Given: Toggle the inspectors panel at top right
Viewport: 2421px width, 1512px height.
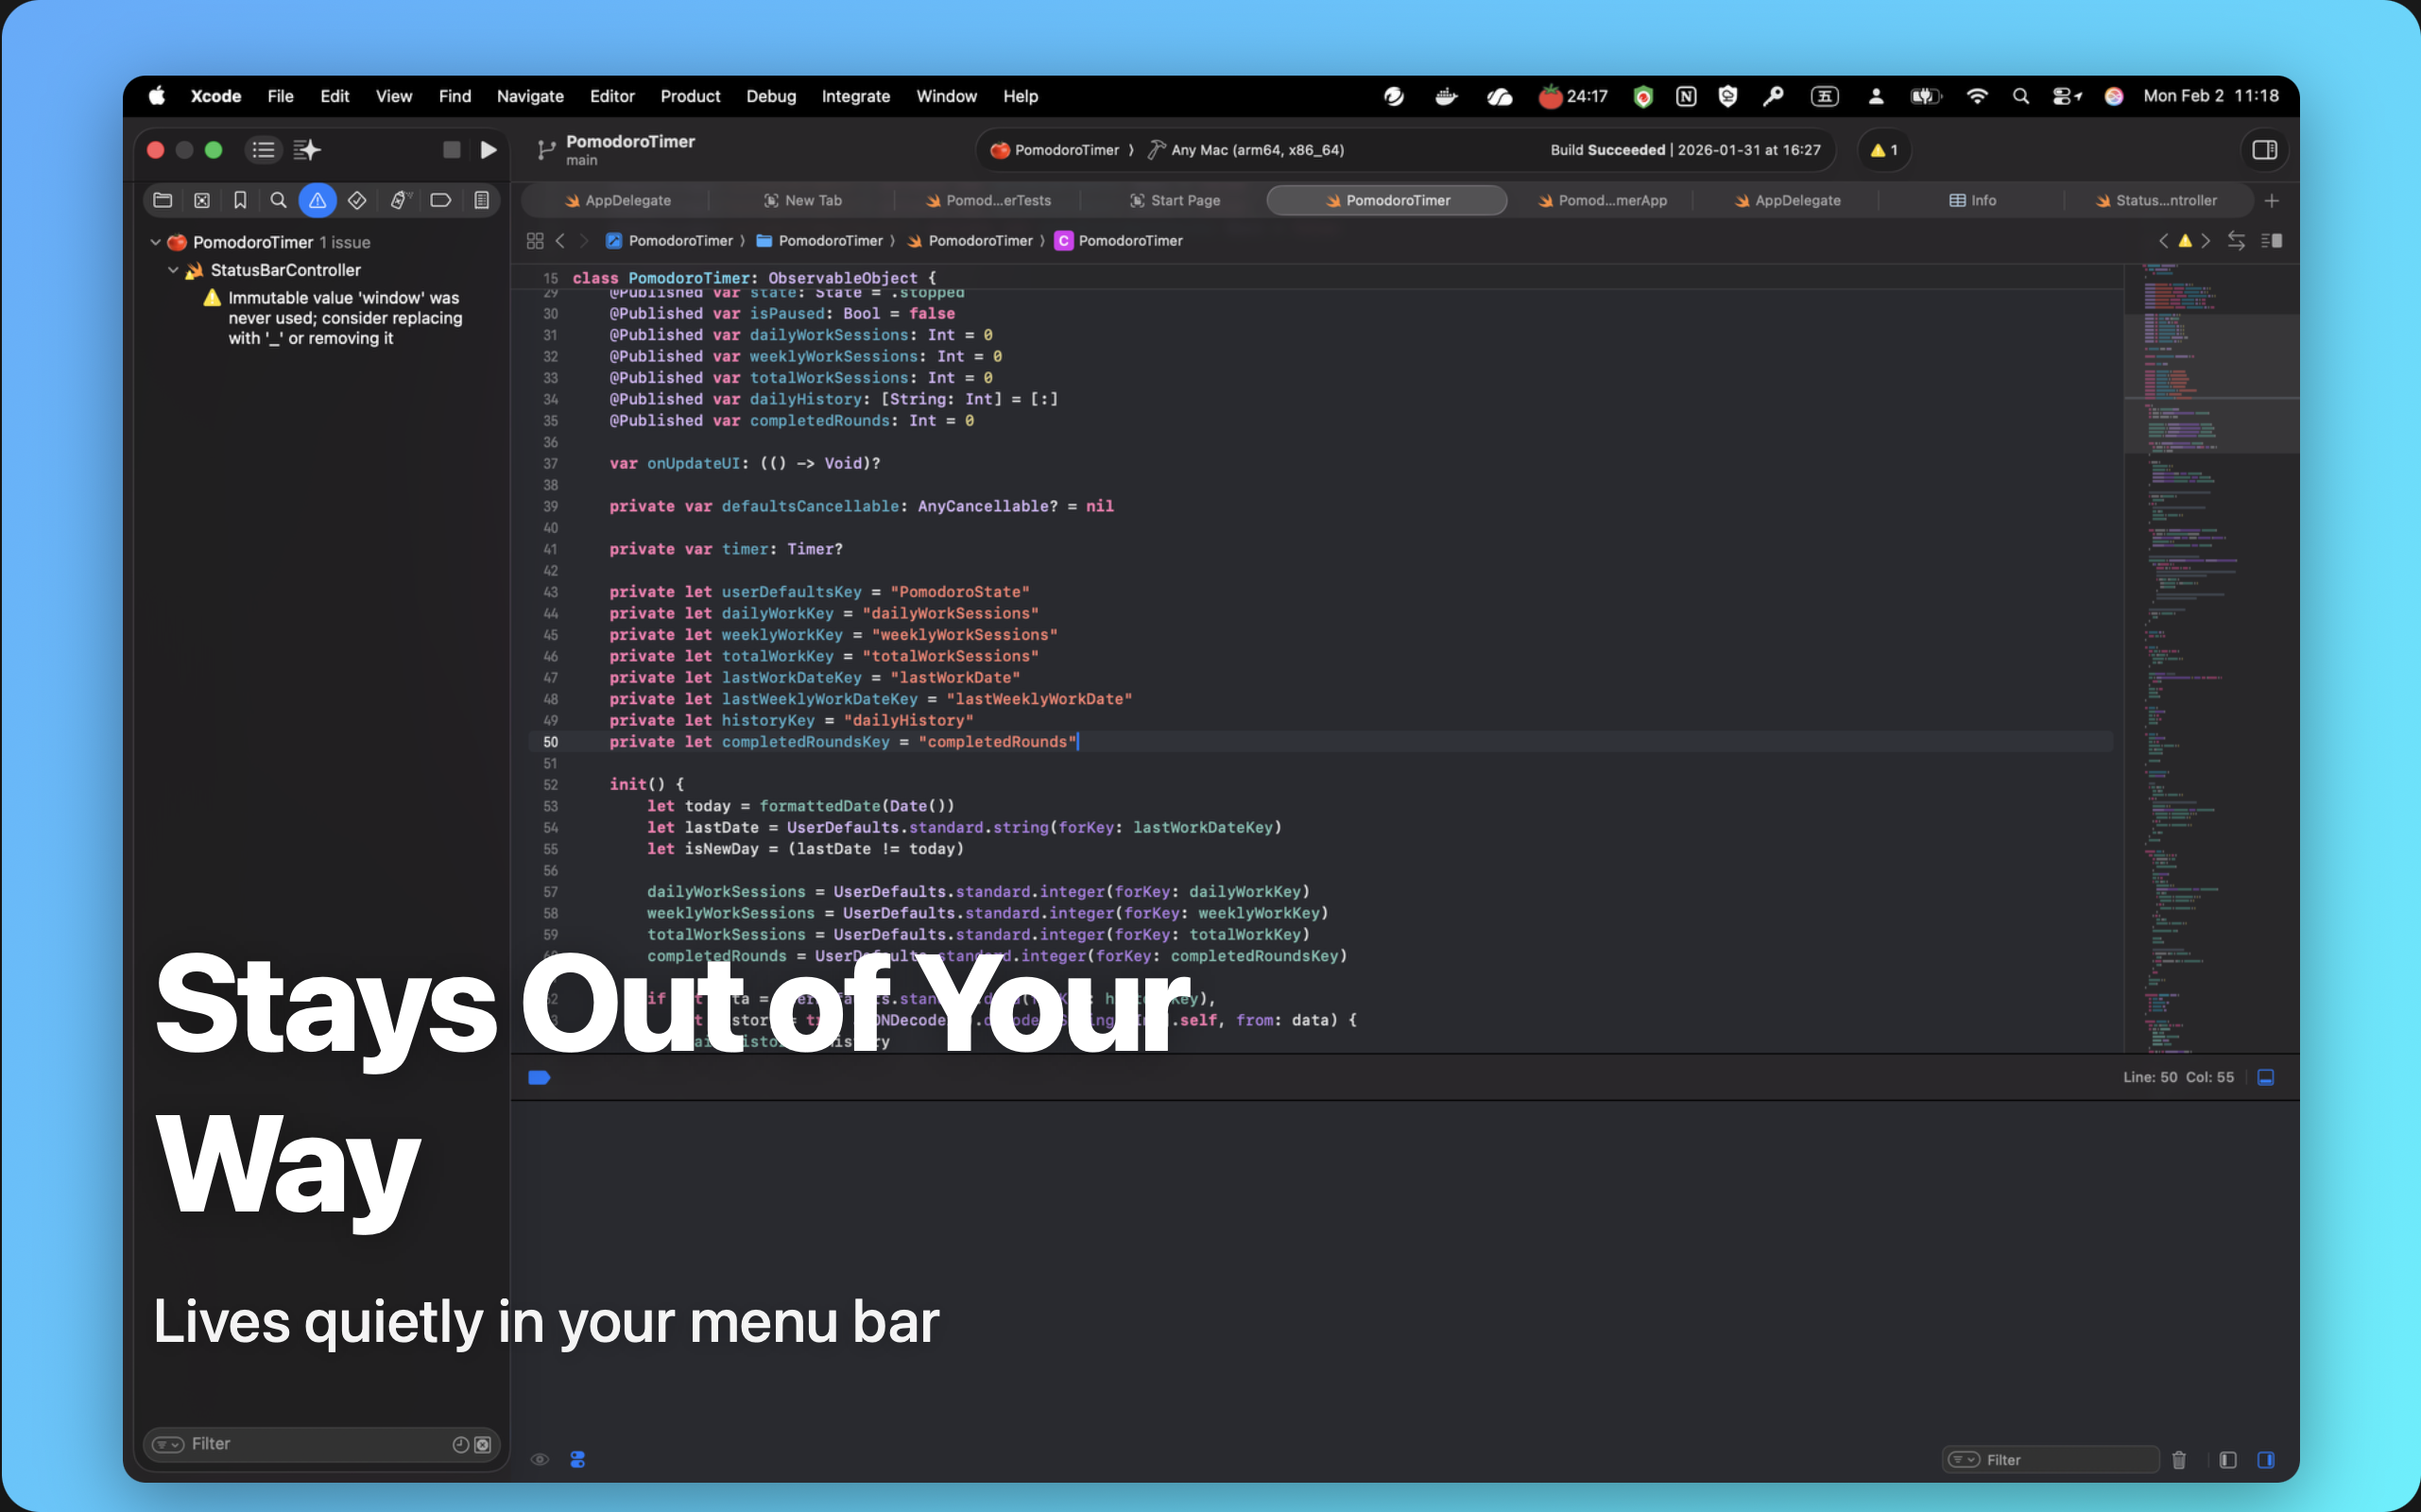Looking at the screenshot, I should click(2264, 150).
